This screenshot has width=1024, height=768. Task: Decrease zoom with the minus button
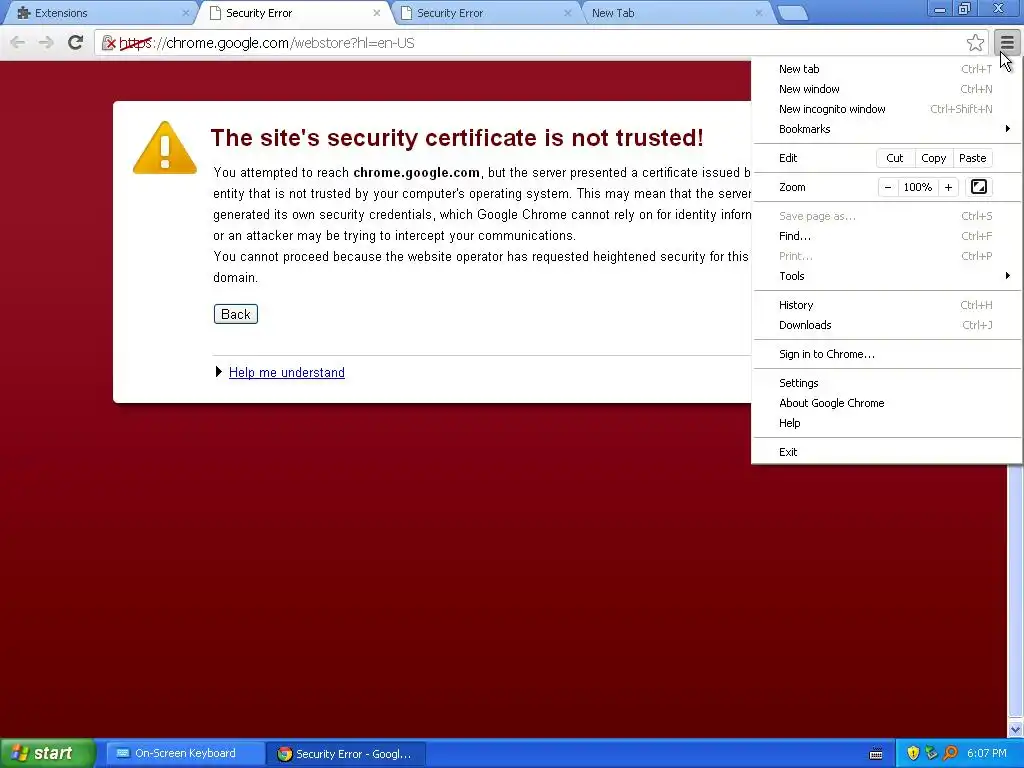888,187
